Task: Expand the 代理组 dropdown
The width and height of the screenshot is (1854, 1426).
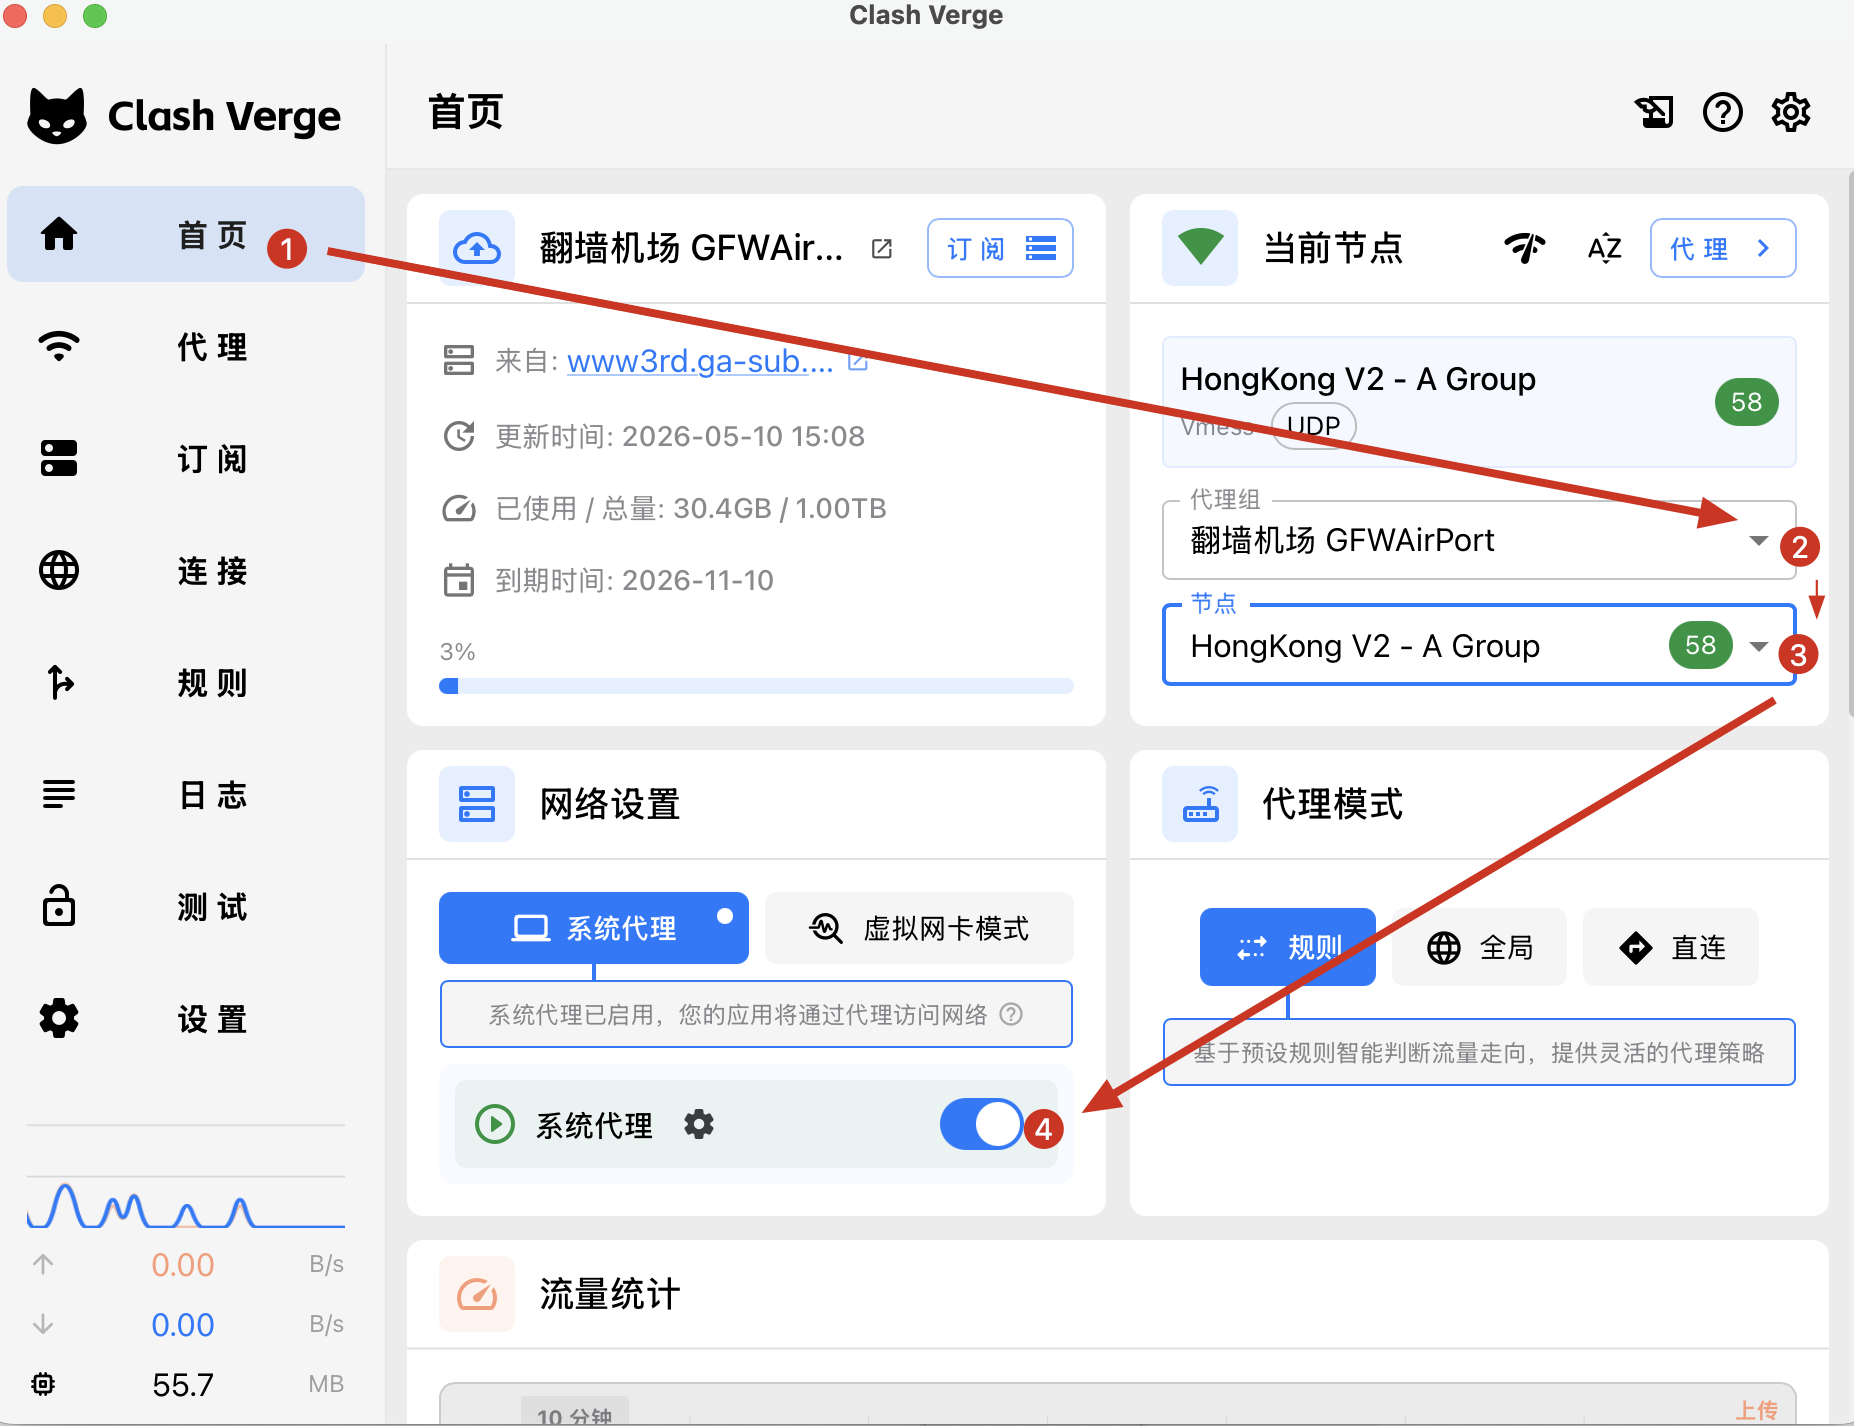Action: pyautogui.click(x=1479, y=540)
